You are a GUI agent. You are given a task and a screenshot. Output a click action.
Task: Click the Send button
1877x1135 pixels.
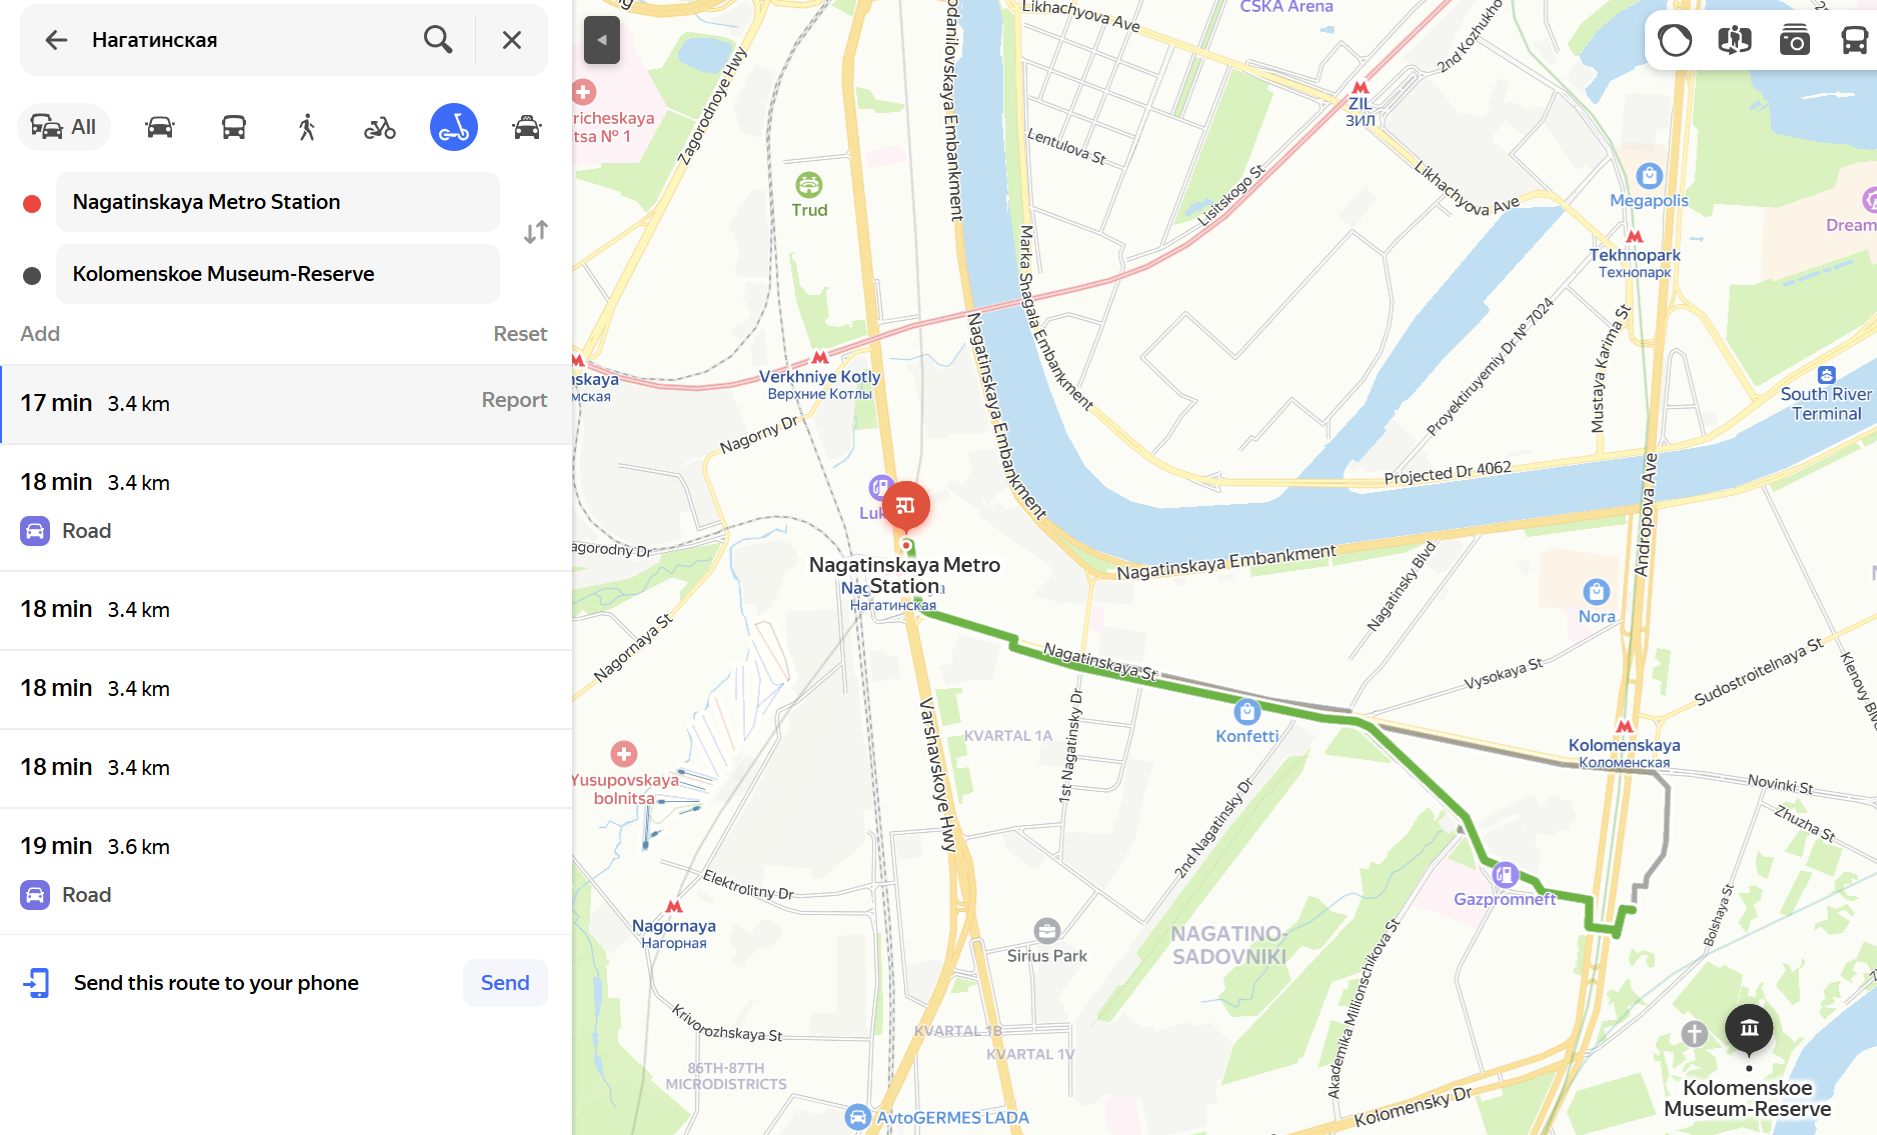(505, 983)
